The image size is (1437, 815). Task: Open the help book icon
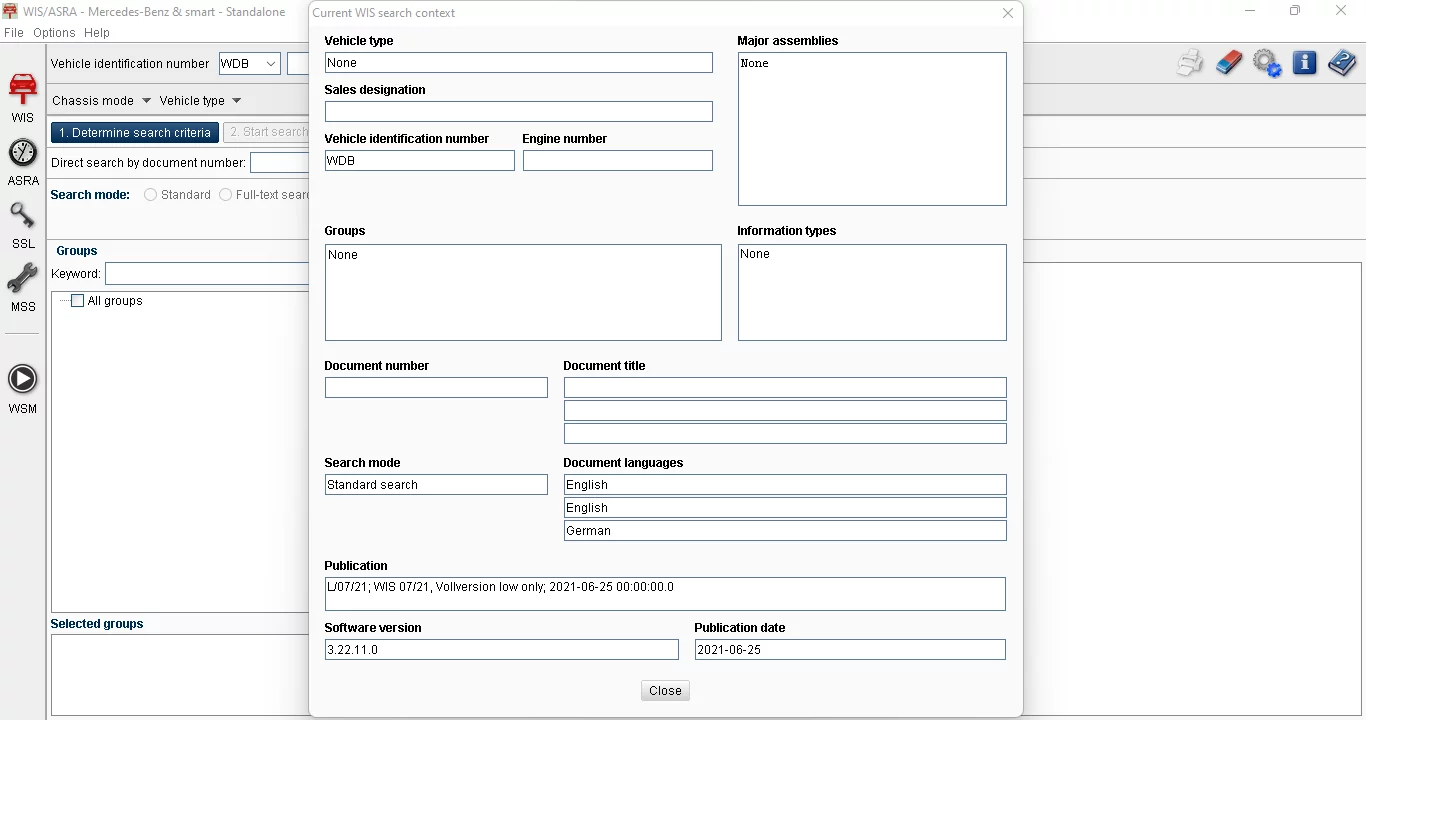[x=1342, y=63]
